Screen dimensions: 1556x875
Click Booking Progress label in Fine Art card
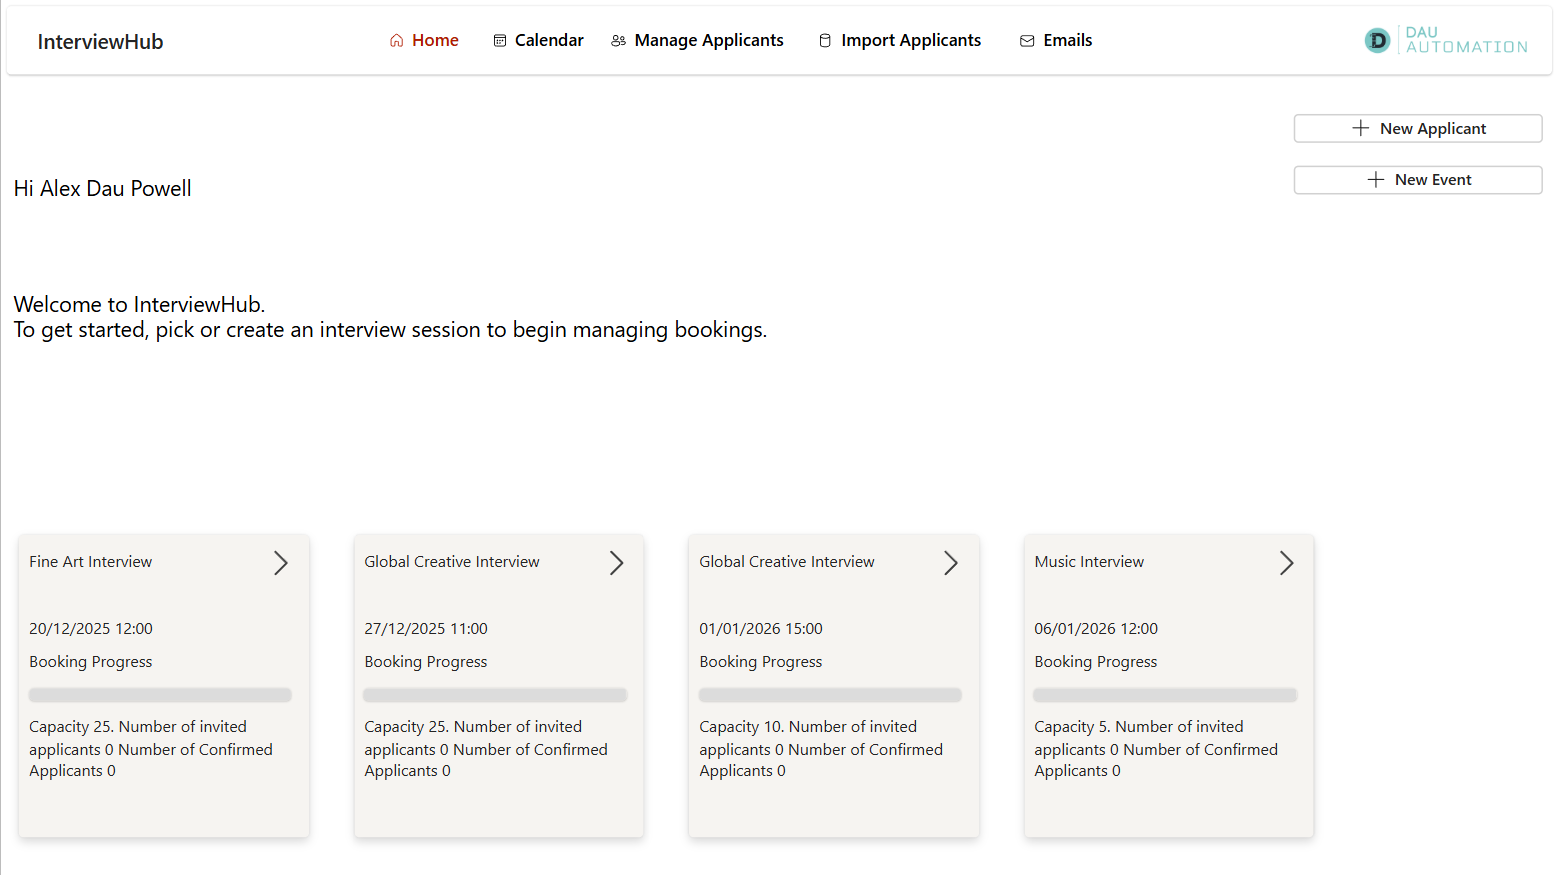pos(91,662)
